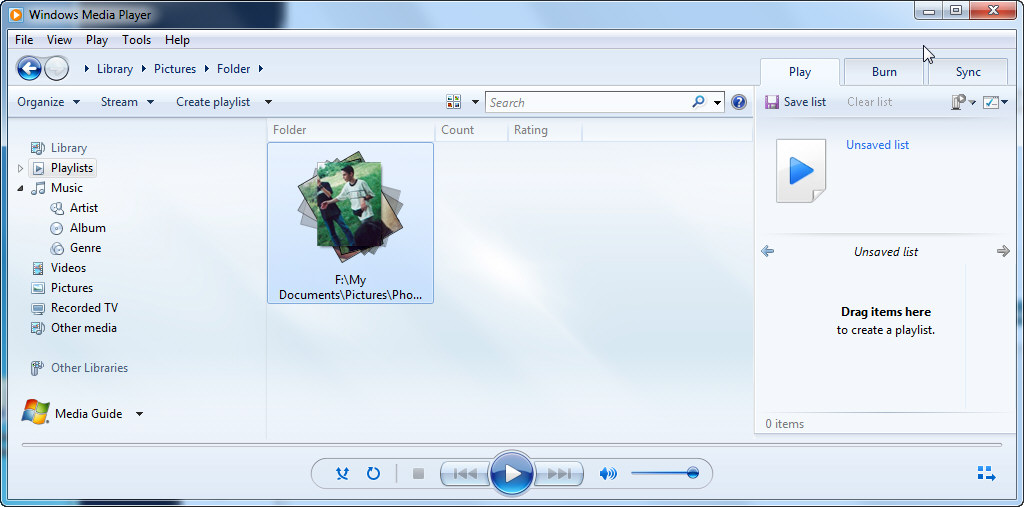This screenshot has height=507, width=1024.
Task: Switch to Now Playing mode
Action: coord(986,474)
